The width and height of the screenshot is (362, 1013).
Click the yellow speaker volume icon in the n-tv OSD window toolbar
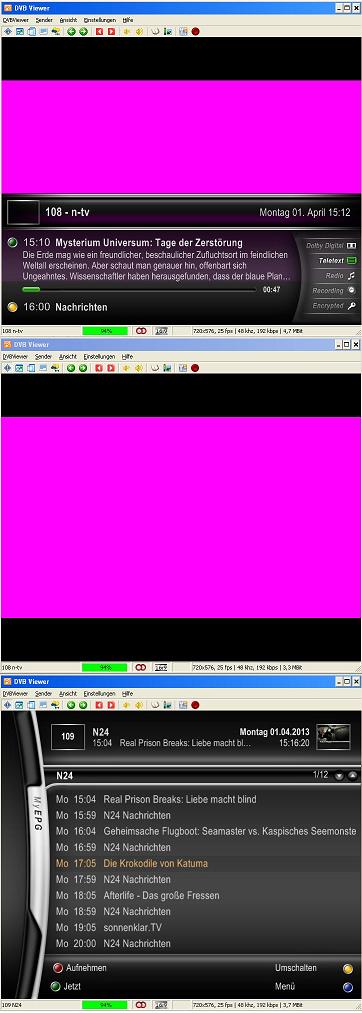pyautogui.click(x=139, y=30)
